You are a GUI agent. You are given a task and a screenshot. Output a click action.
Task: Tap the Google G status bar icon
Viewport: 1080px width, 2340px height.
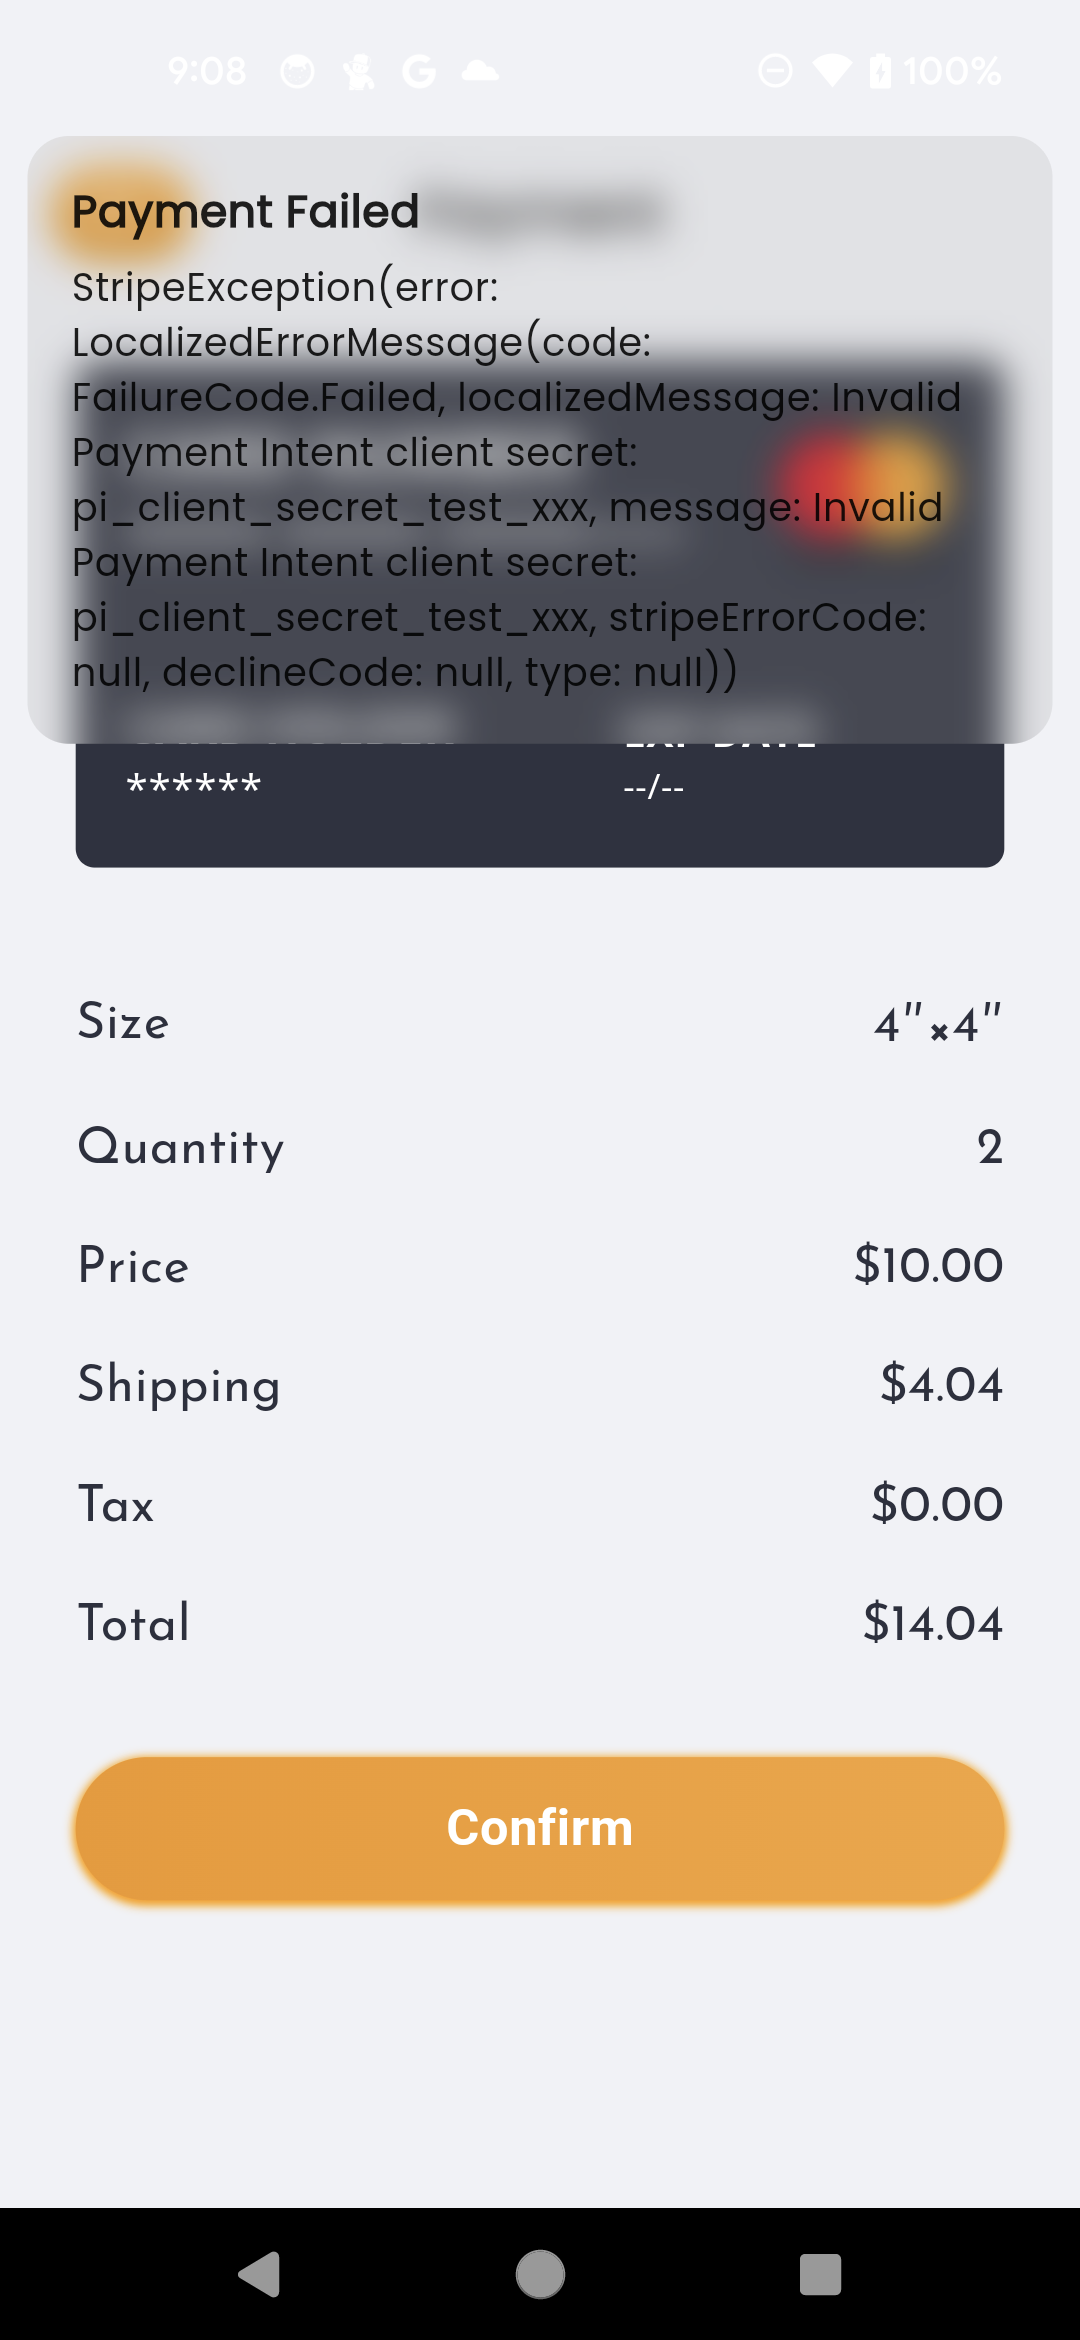(419, 71)
